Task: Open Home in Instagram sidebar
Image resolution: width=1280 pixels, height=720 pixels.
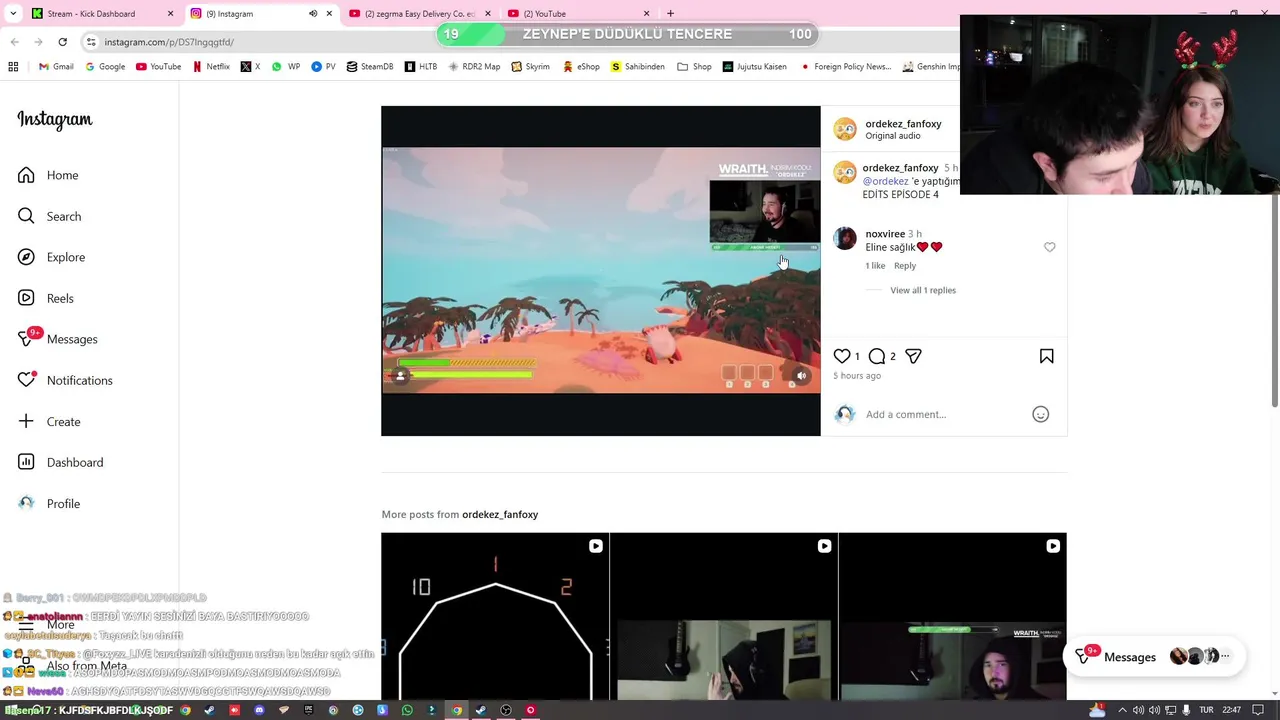Action: coord(48,175)
